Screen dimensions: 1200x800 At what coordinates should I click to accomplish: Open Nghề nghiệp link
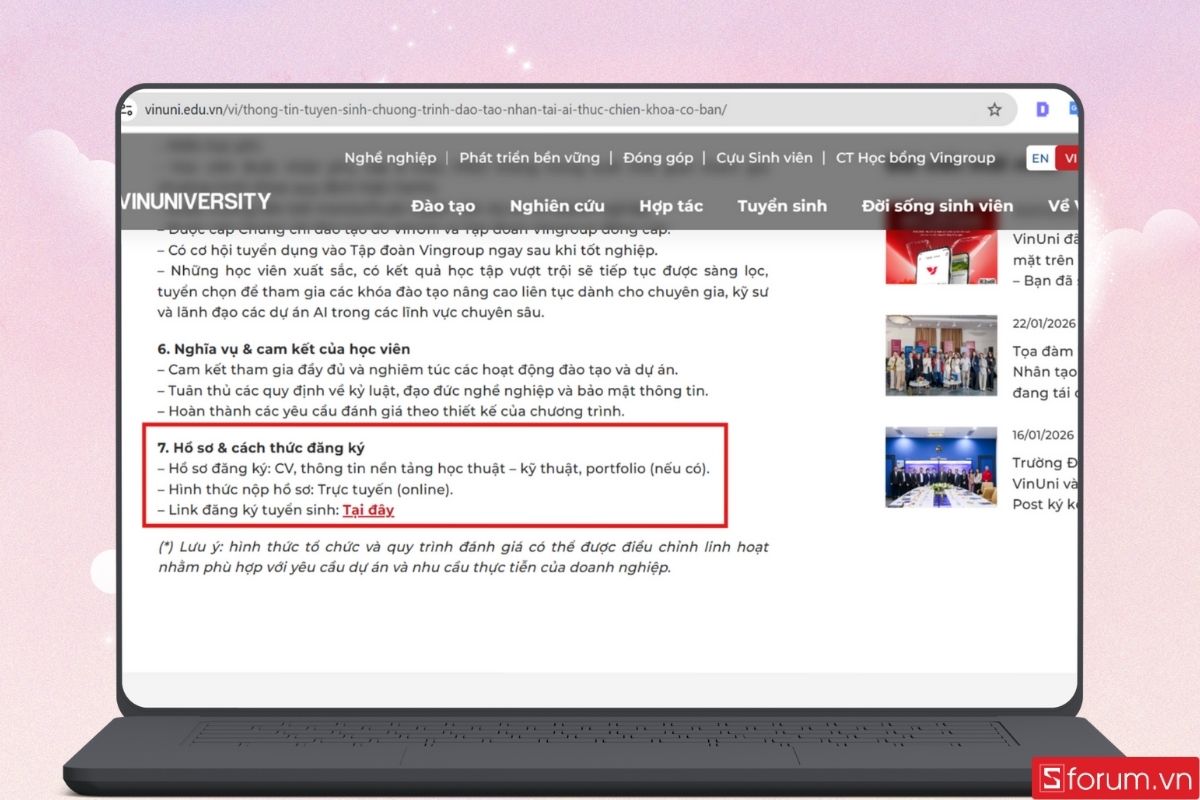[x=390, y=158]
